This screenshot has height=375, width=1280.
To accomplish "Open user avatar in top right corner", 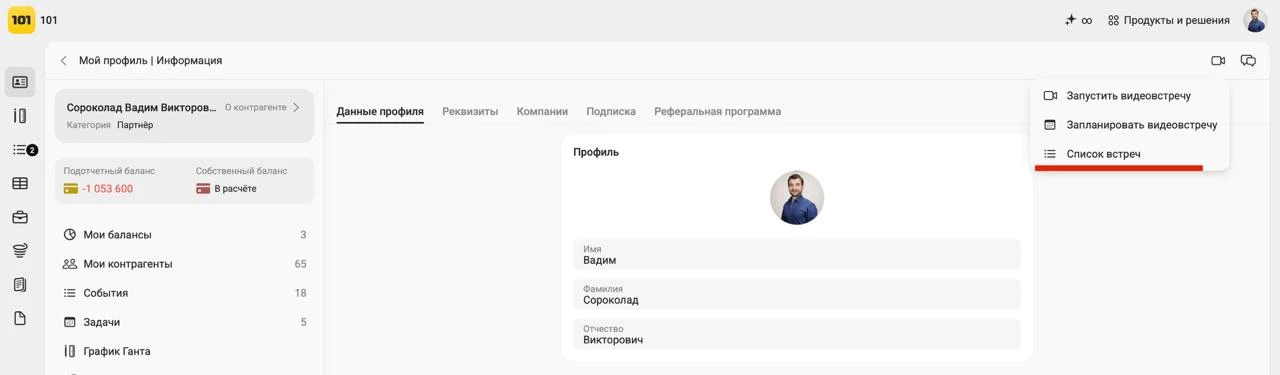I will (1255, 20).
